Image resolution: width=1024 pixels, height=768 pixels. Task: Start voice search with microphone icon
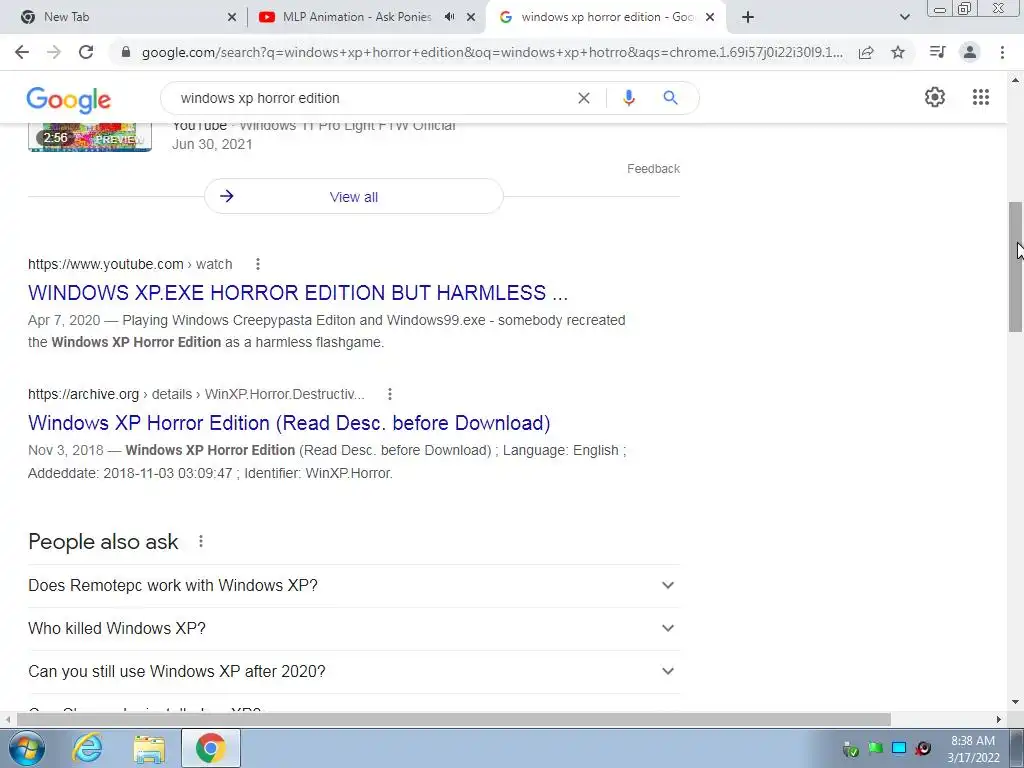coord(629,98)
